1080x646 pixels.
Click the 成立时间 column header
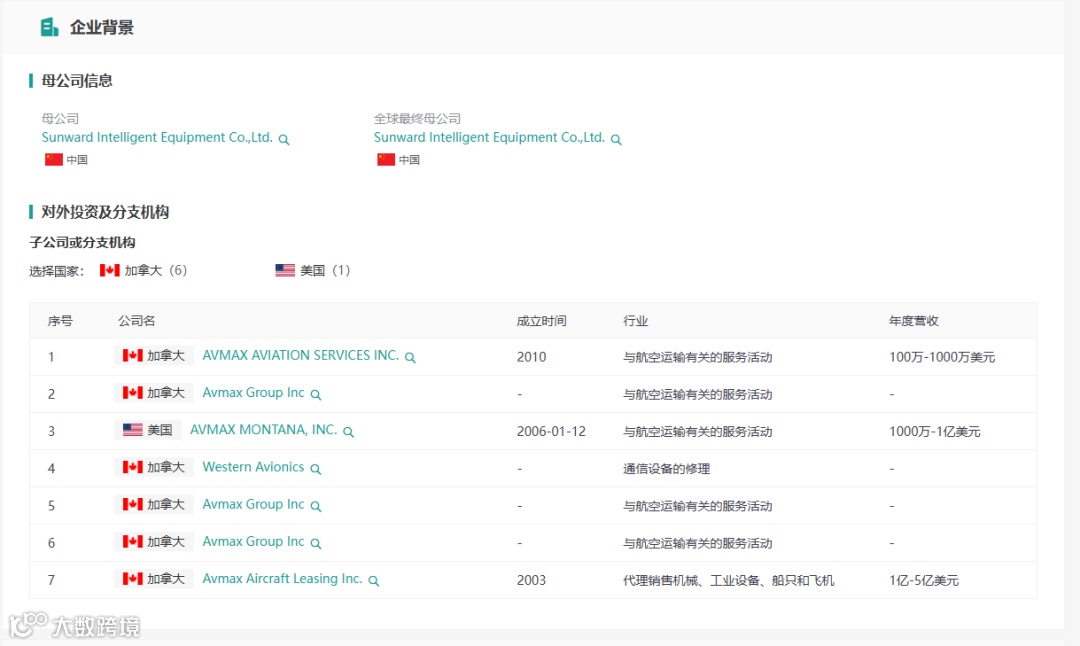point(541,321)
